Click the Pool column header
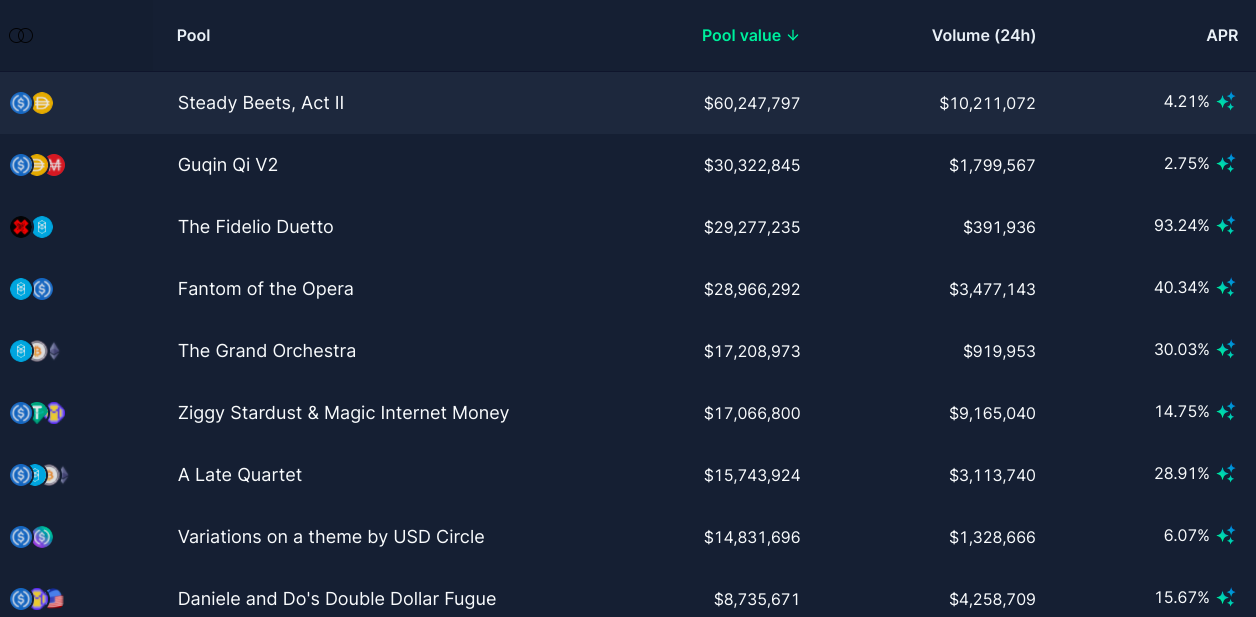The width and height of the screenshot is (1256, 617). pos(194,36)
